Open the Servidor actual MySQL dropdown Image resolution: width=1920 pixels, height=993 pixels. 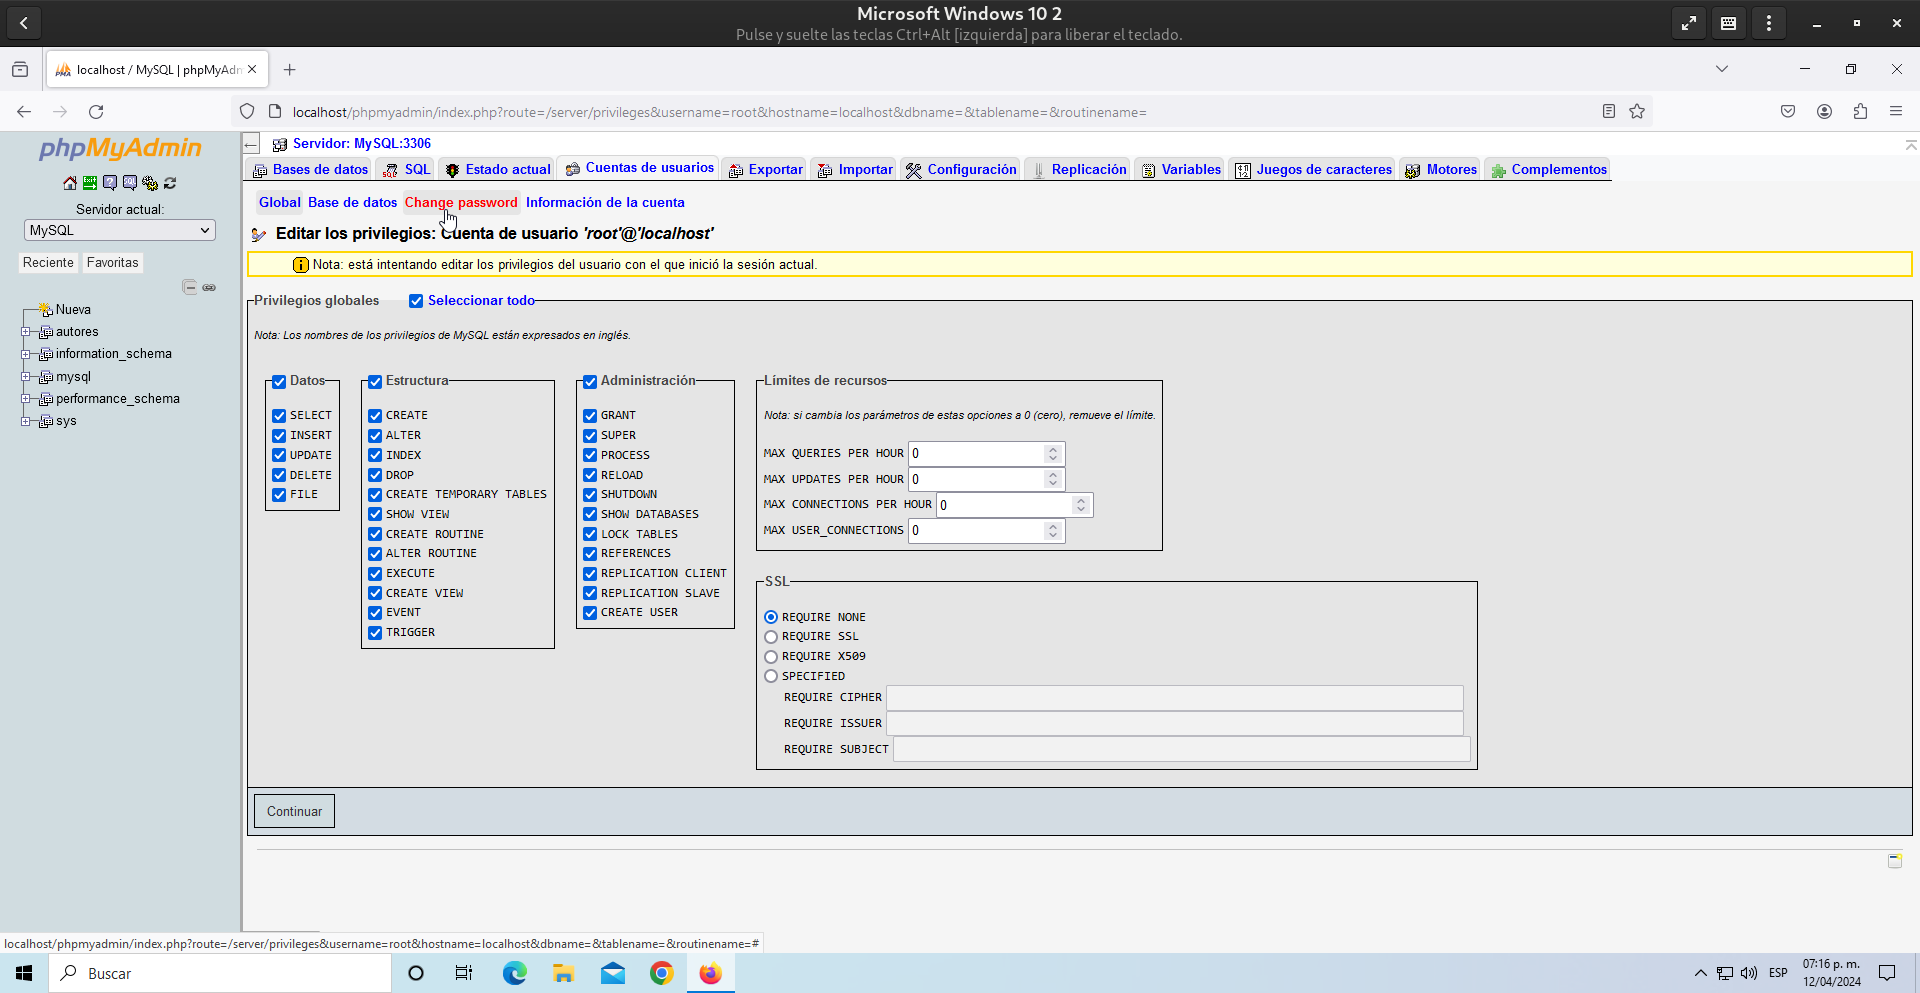(120, 230)
